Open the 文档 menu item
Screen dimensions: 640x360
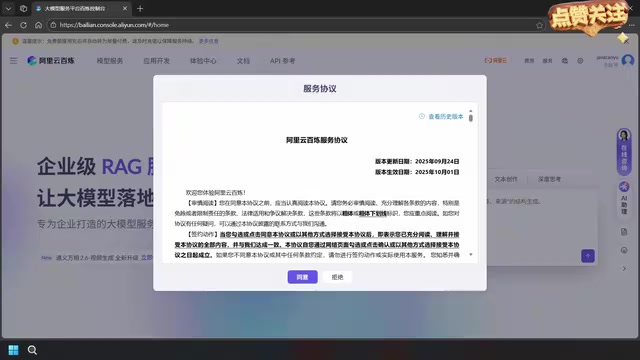[x=243, y=60]
